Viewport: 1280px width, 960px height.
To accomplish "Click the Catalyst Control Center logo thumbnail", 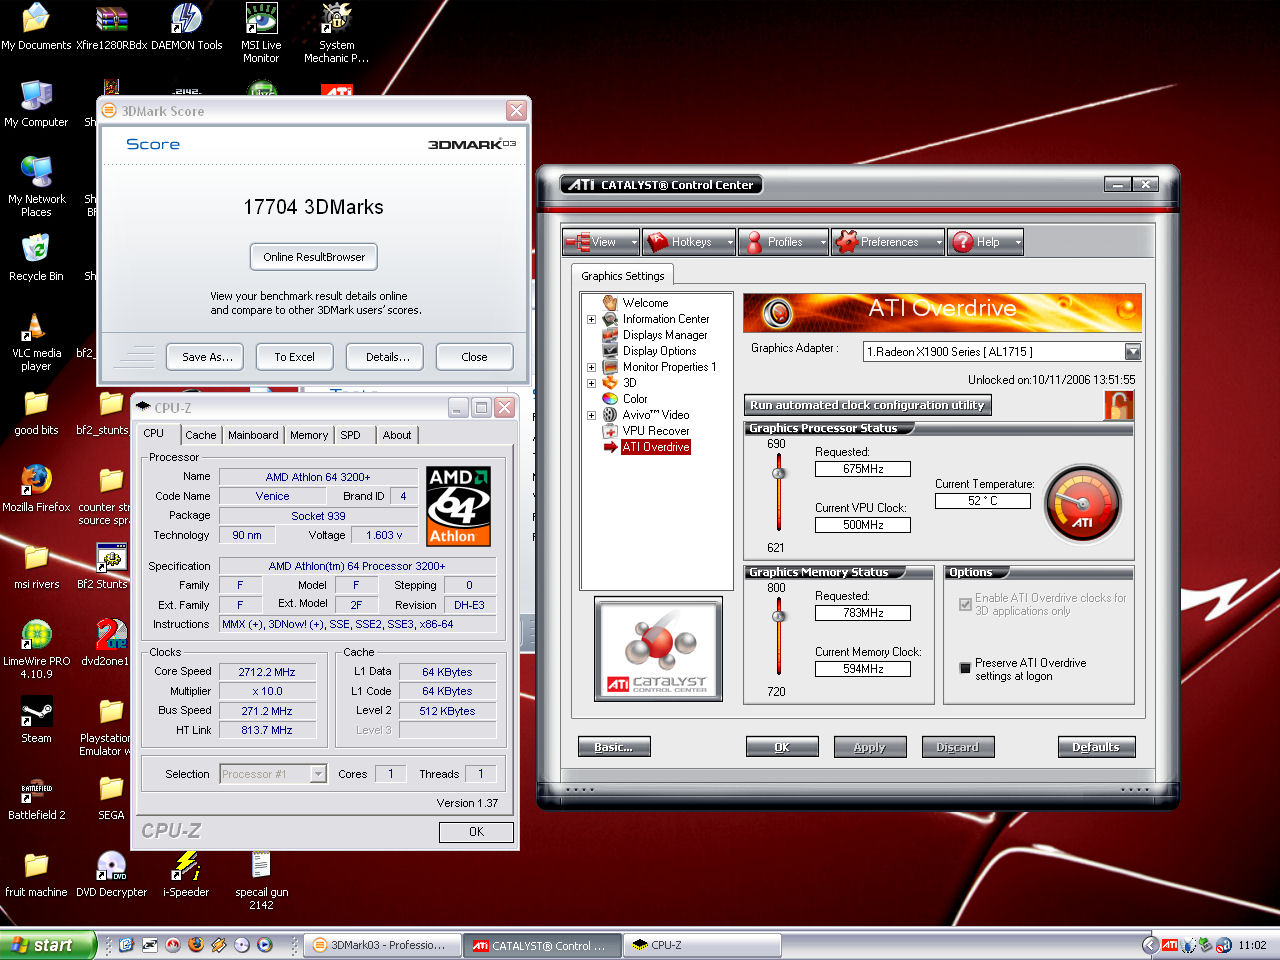I will [x=658, y=649].
